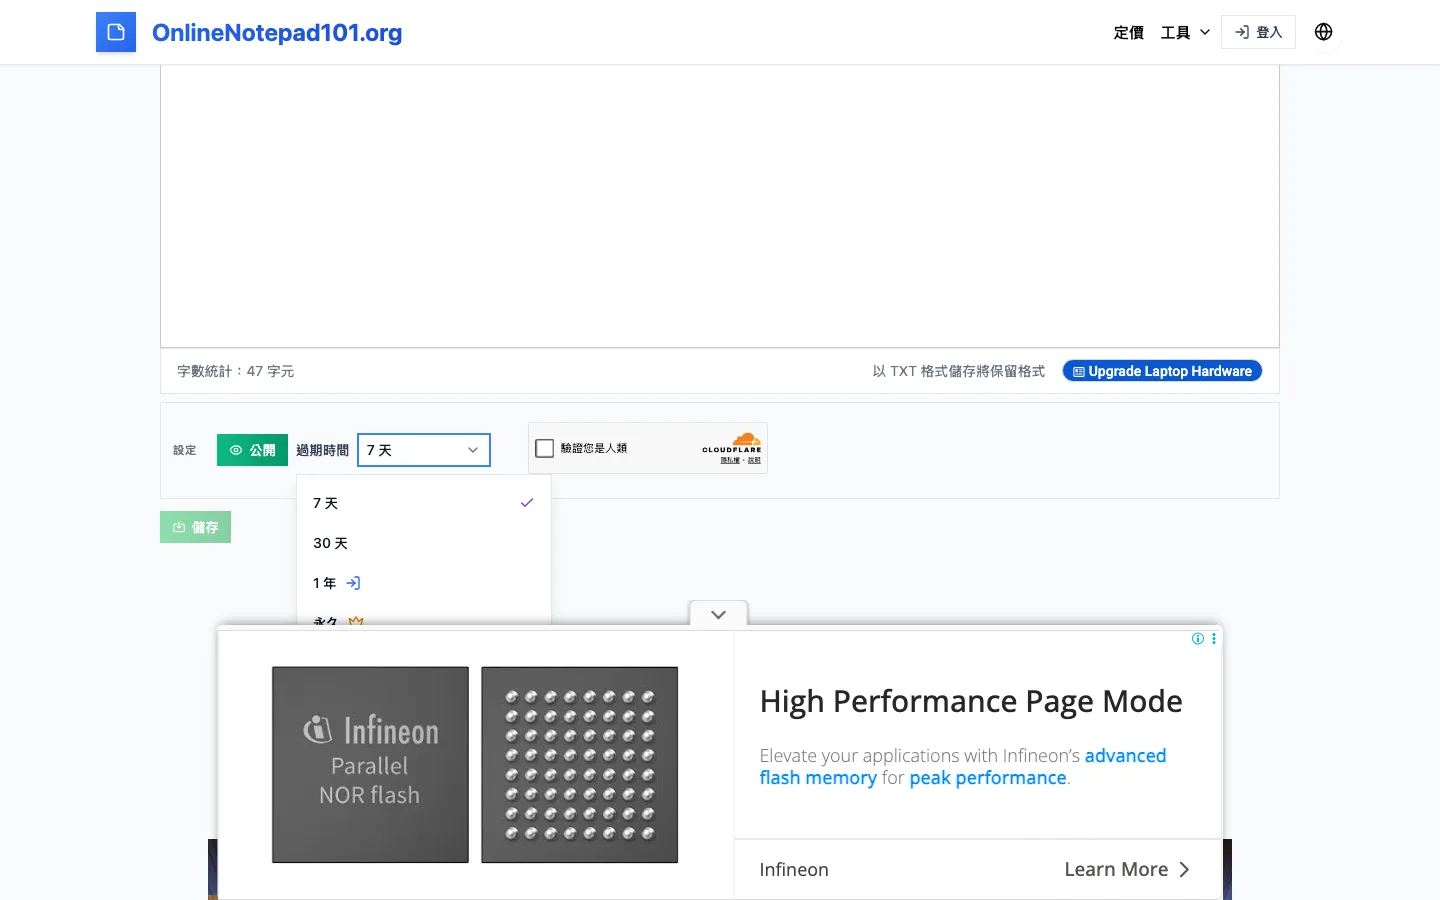Click the OnlineNotepad101 document logo icon
1440x900 pixels.
tap(116, 32)
